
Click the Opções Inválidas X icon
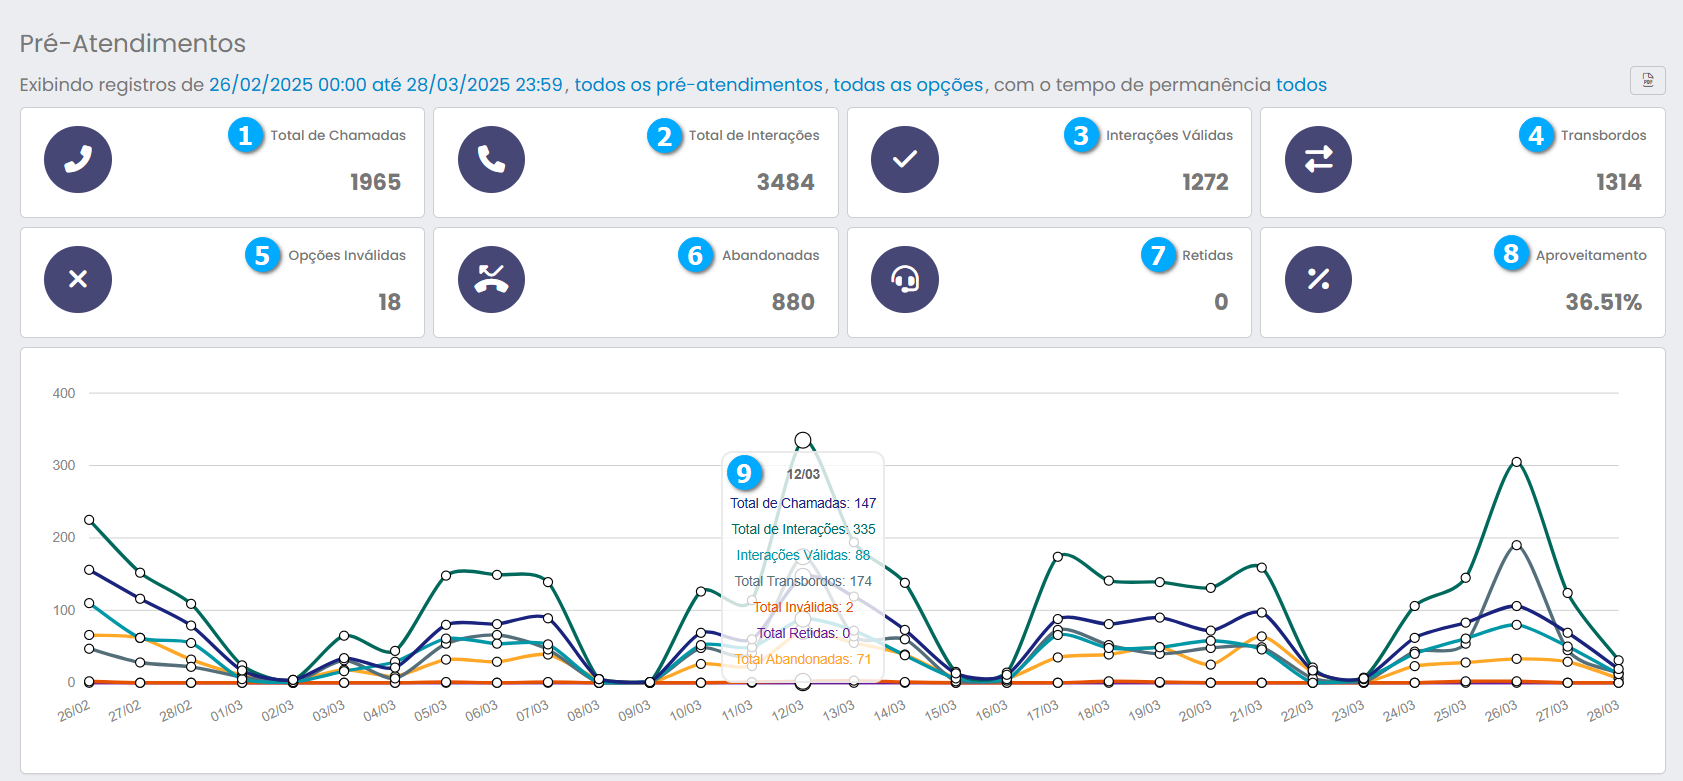pyautogui.click(x=78, y=280)
